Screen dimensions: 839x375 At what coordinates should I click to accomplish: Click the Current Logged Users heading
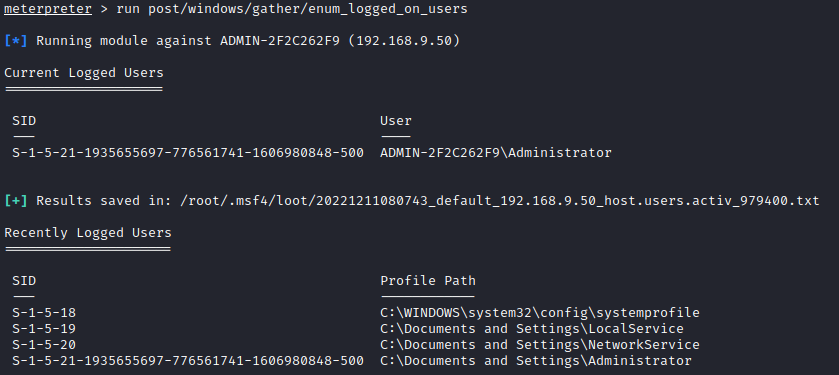pyautogui.click(x=84, y=73)
